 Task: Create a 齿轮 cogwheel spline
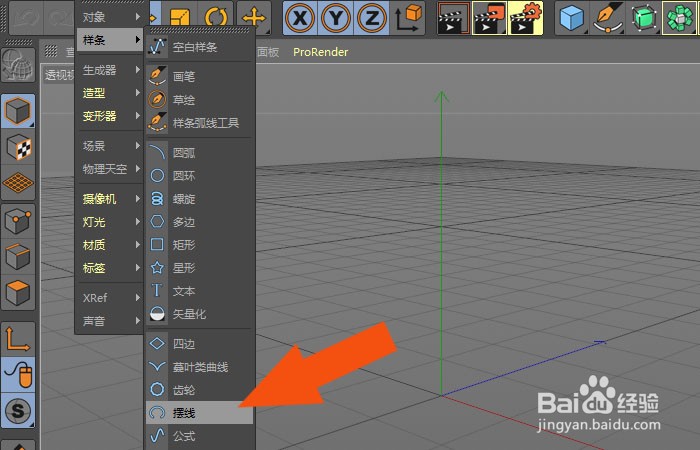tap(200, 390)
